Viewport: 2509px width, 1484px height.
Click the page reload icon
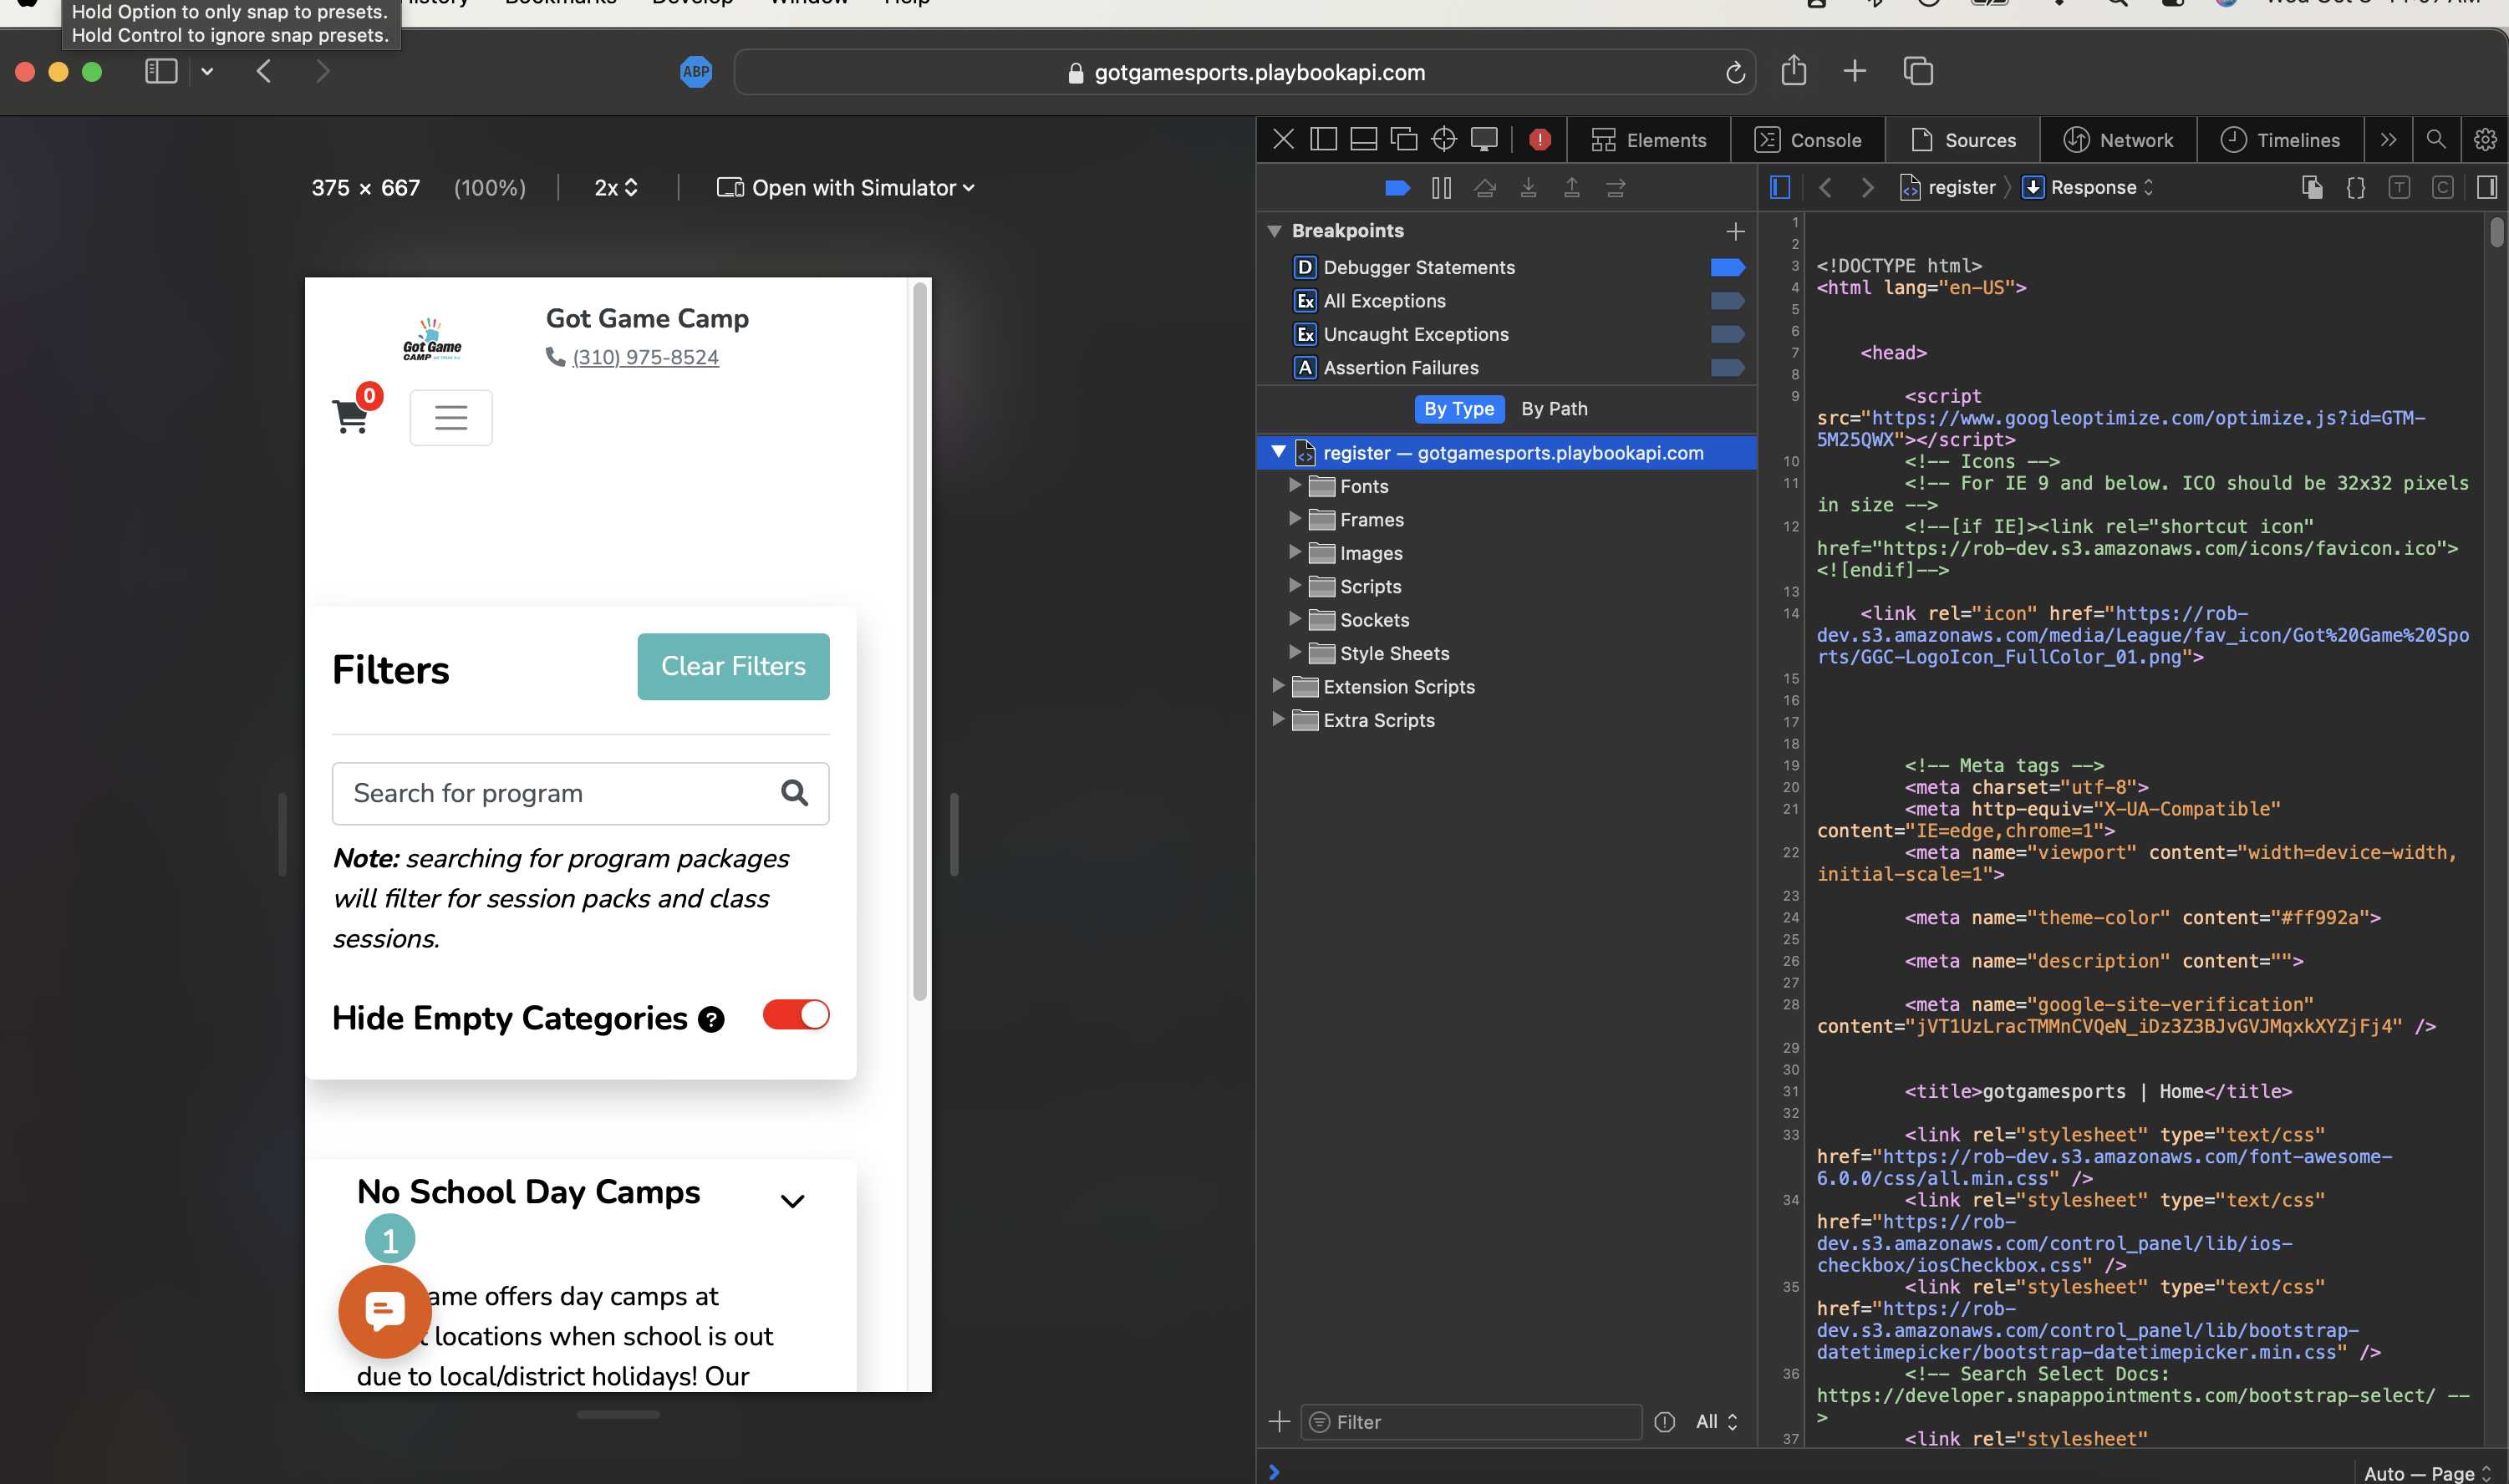point(1735,72)
